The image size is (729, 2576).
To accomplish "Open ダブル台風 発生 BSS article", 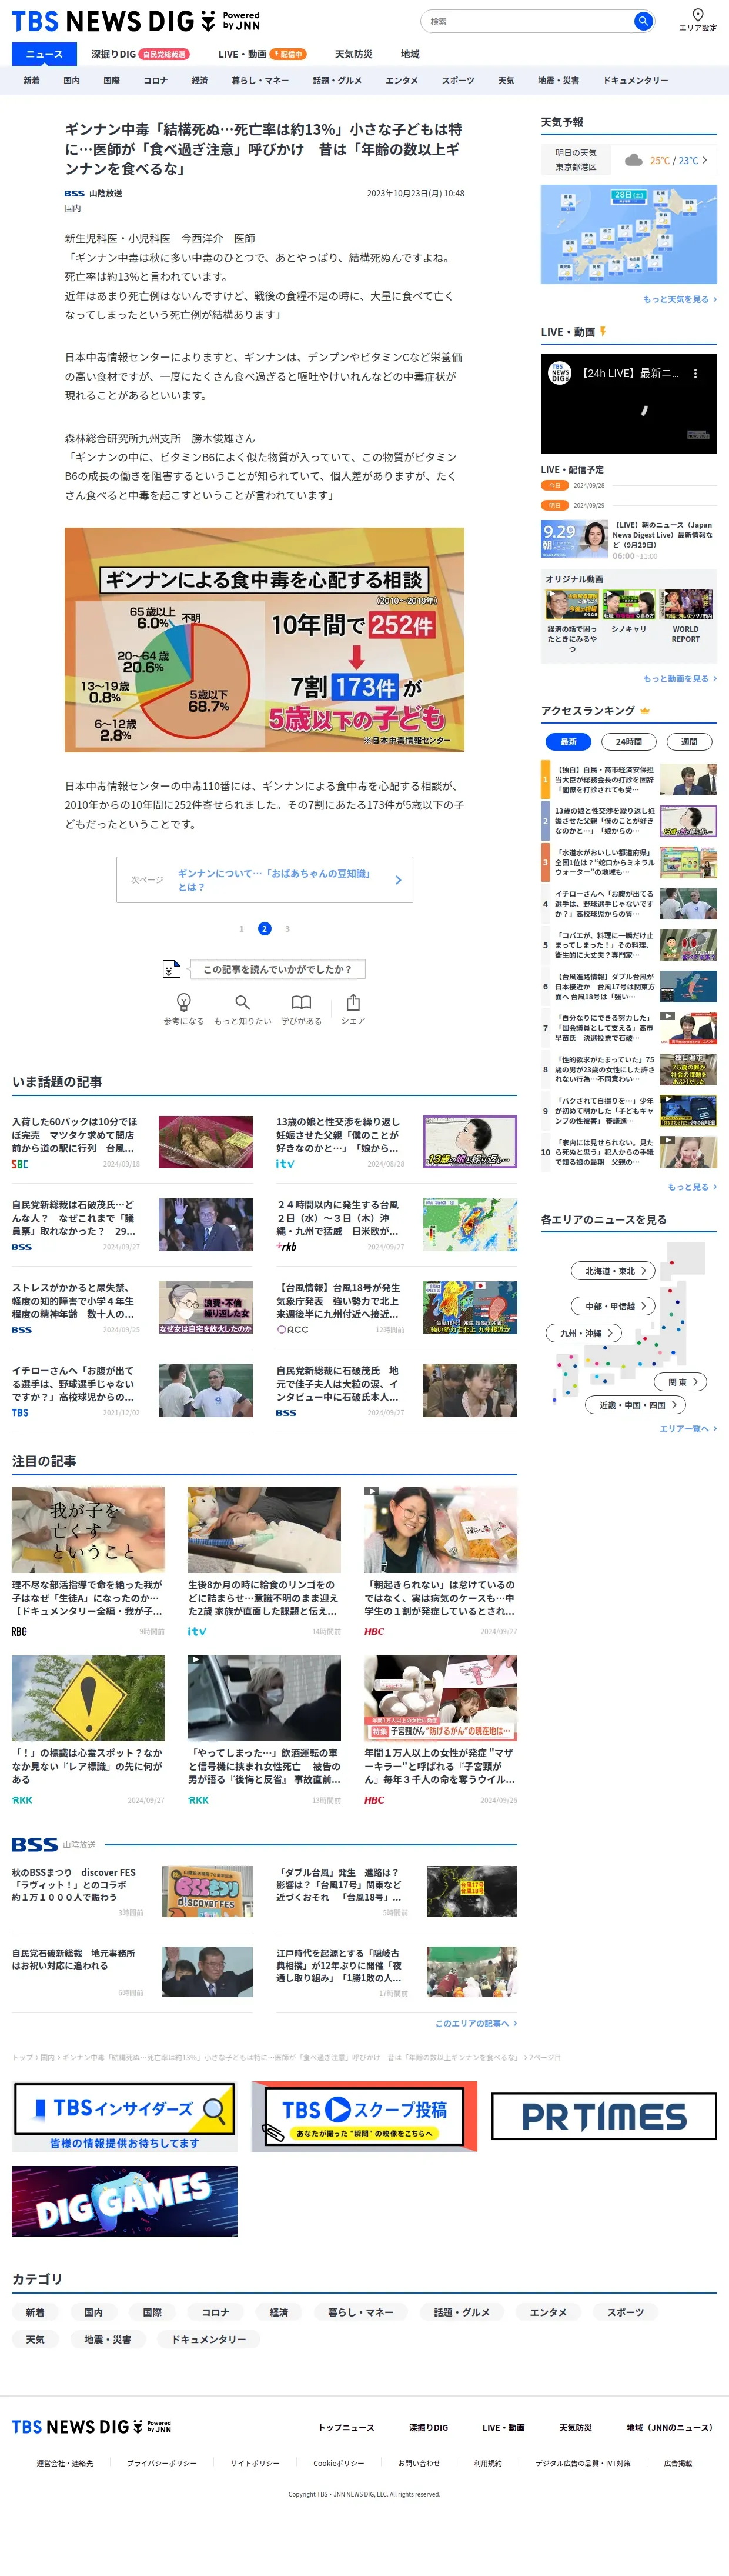I will click(x=397, y=1891).
